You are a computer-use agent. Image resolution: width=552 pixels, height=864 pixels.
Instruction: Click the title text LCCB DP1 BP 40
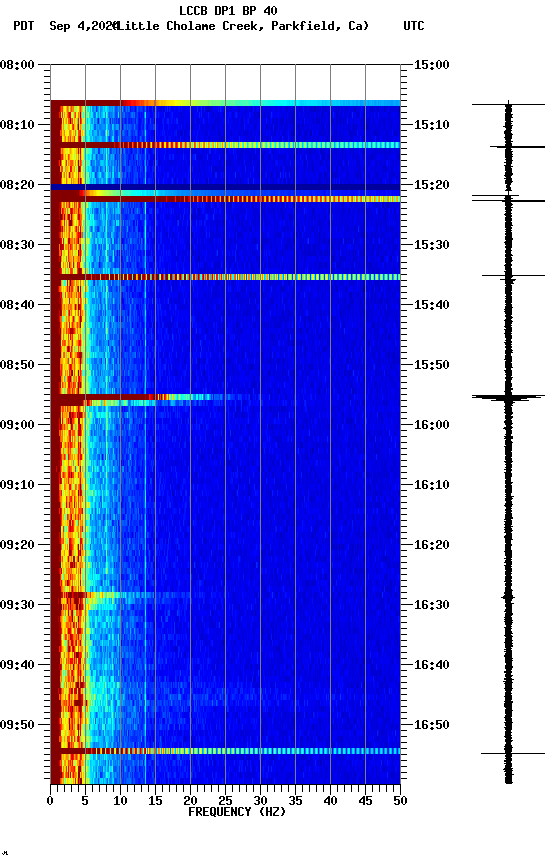[x=228, y=10]
